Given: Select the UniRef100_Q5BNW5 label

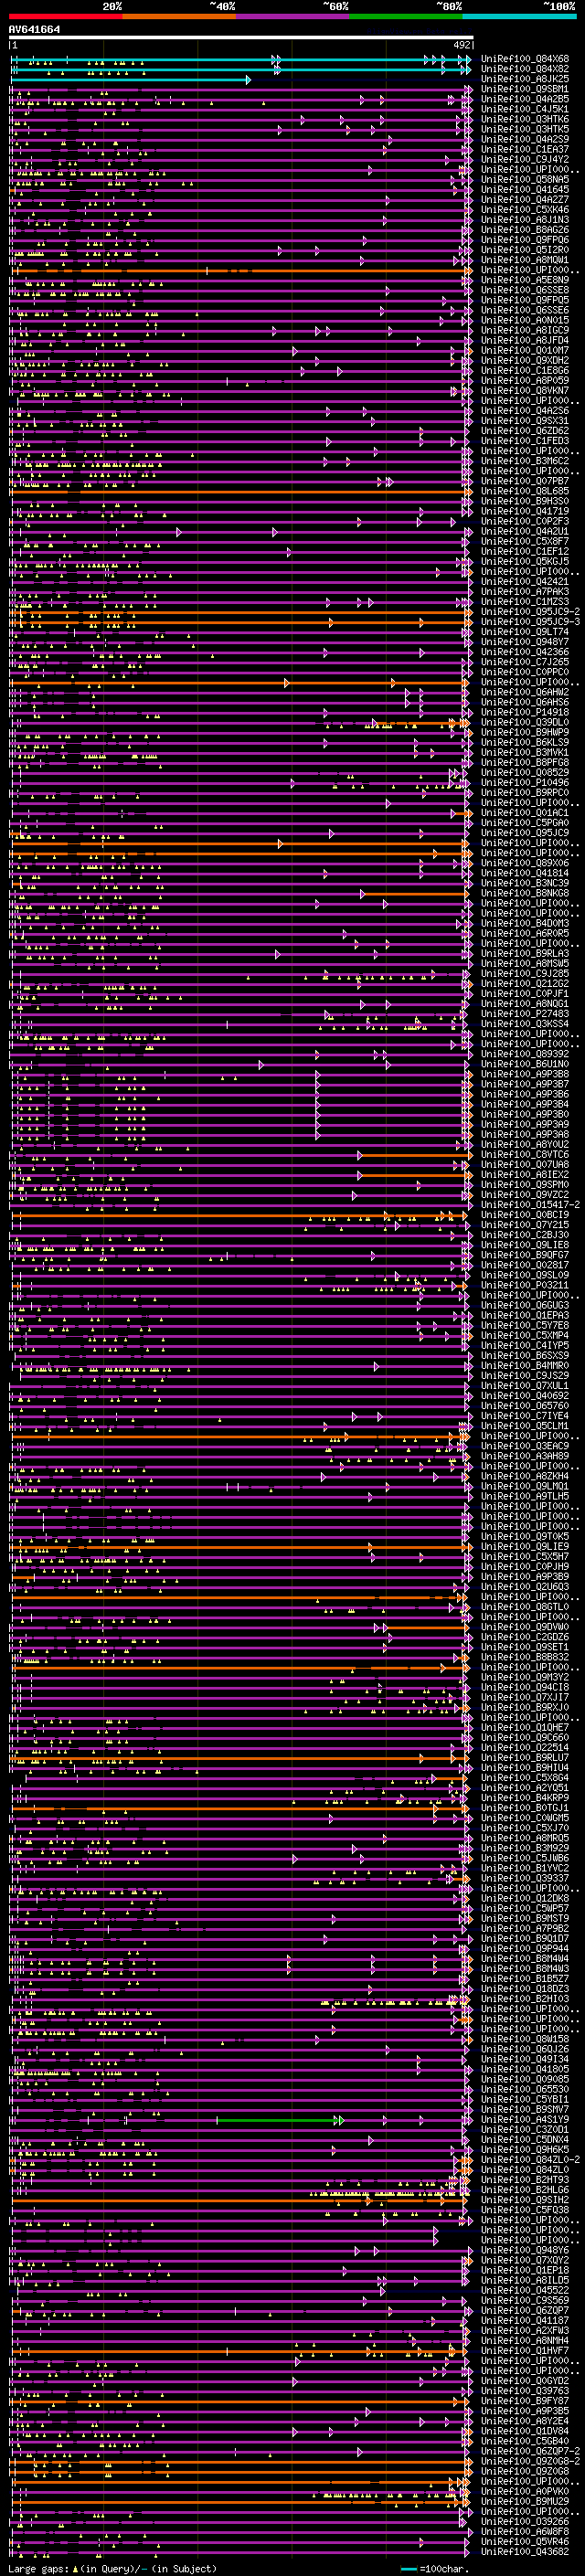Looking at the screenshot, I should pos(525,180).
